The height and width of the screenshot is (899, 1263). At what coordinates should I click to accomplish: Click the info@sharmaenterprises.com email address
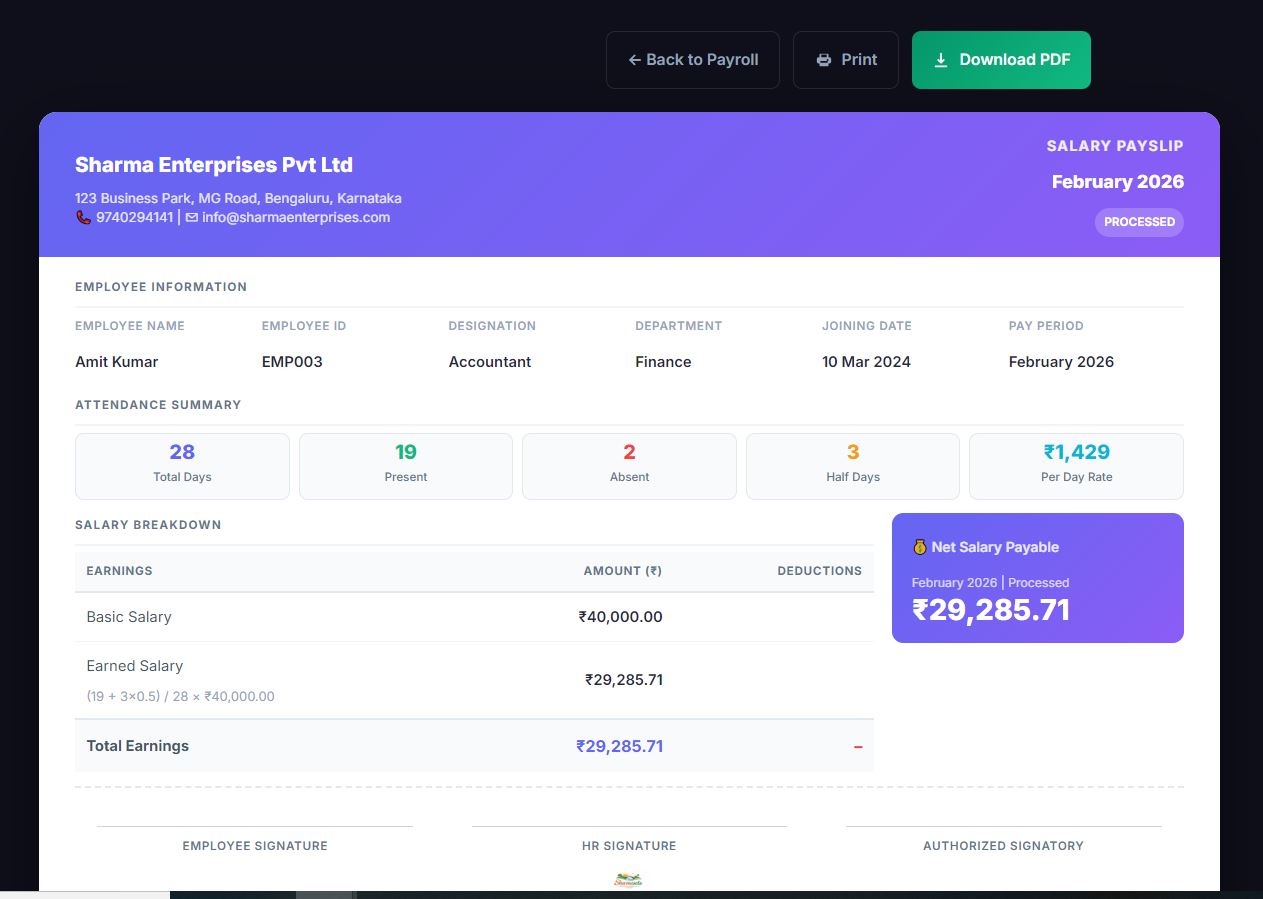(x=296, y=217)
